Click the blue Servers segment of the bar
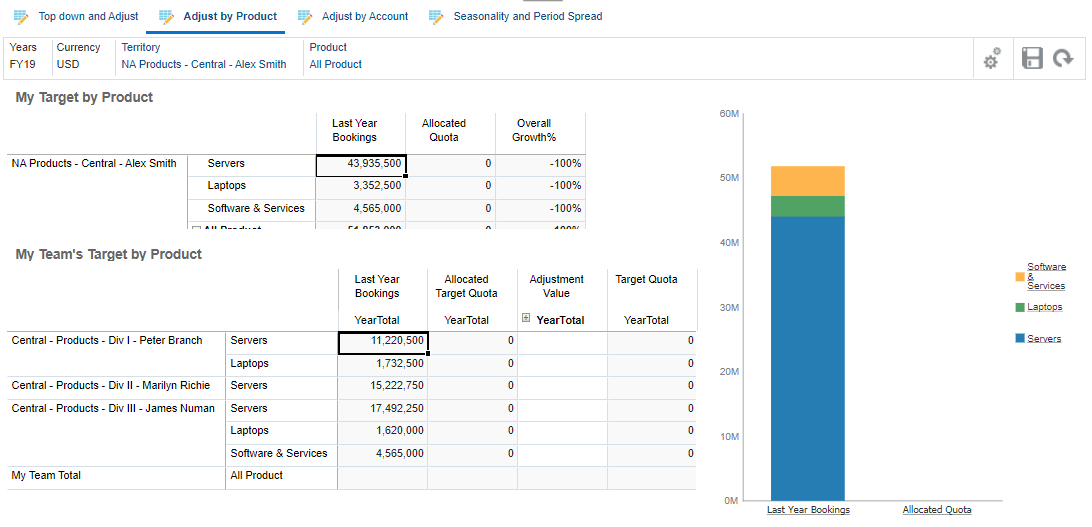1092x527 pixels. (x=808, y=358)
